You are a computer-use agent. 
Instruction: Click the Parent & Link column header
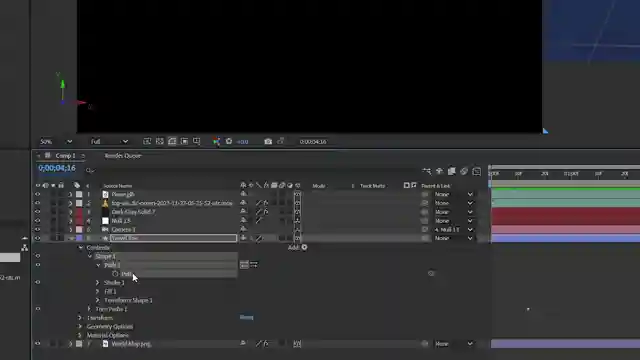coord(436,186)
